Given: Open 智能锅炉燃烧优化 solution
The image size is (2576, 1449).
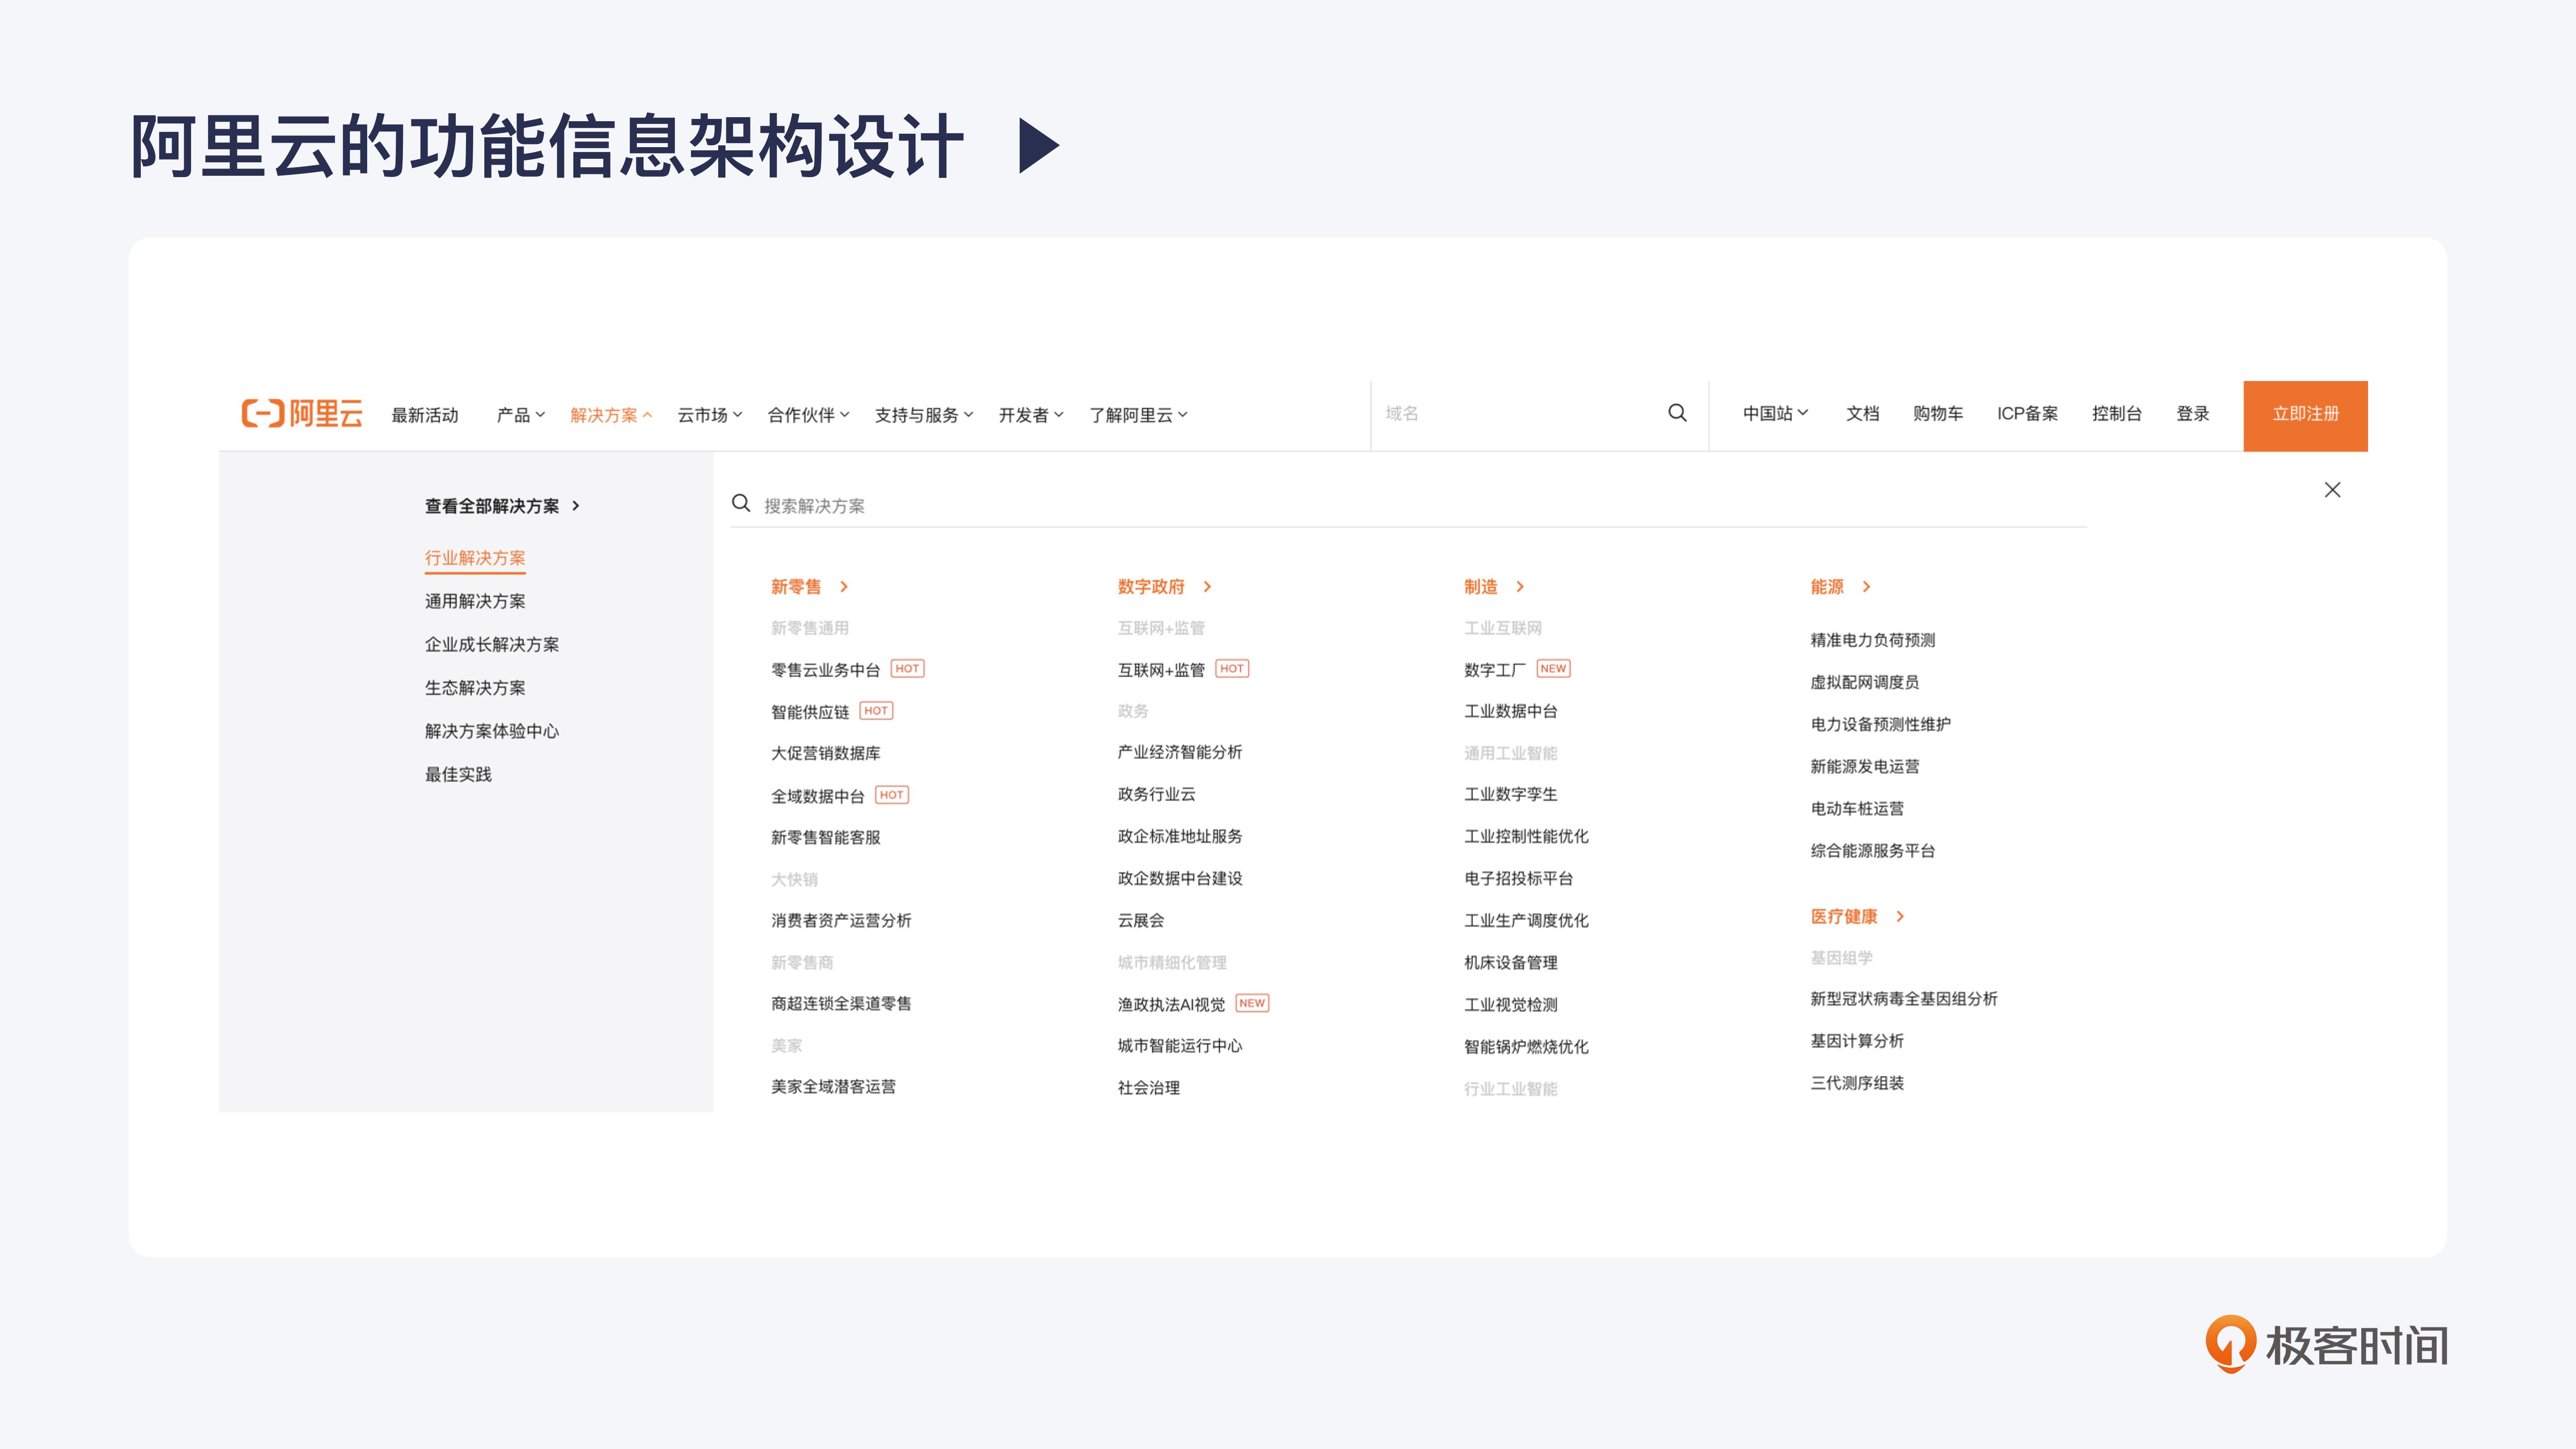Looking at the screenshot, I should tap(1527, 1046).
